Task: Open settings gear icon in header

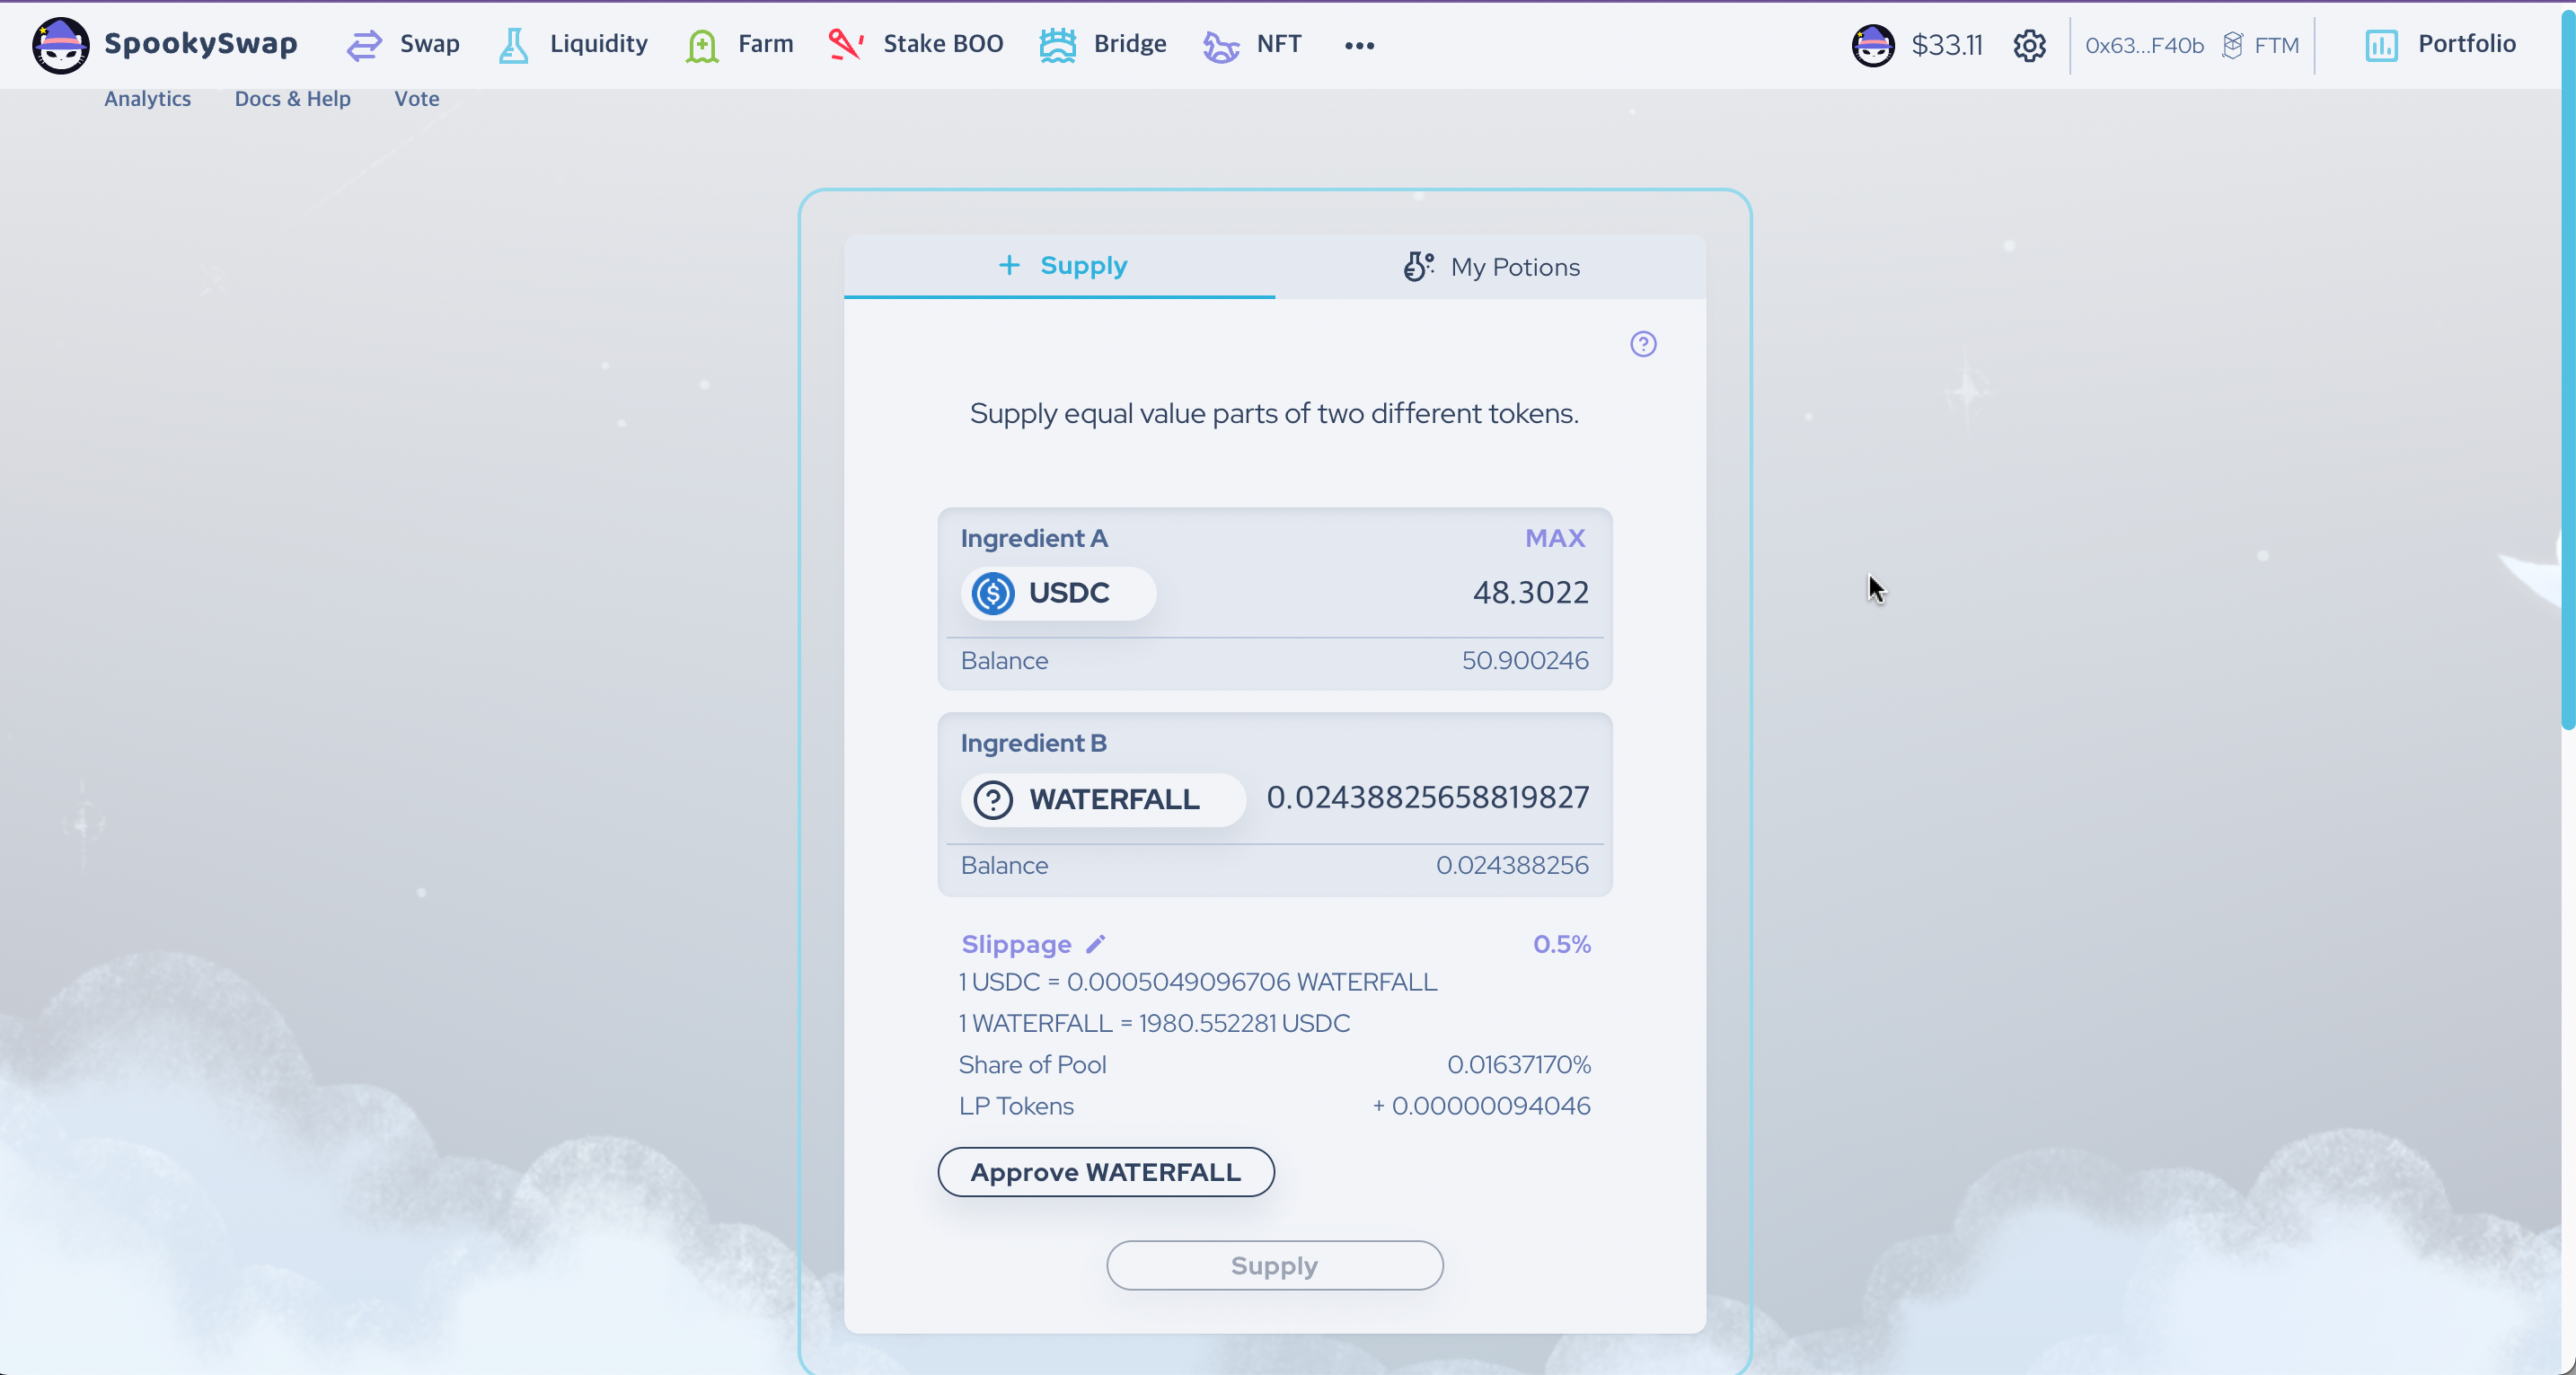Action: click(x=2029, y=45)
